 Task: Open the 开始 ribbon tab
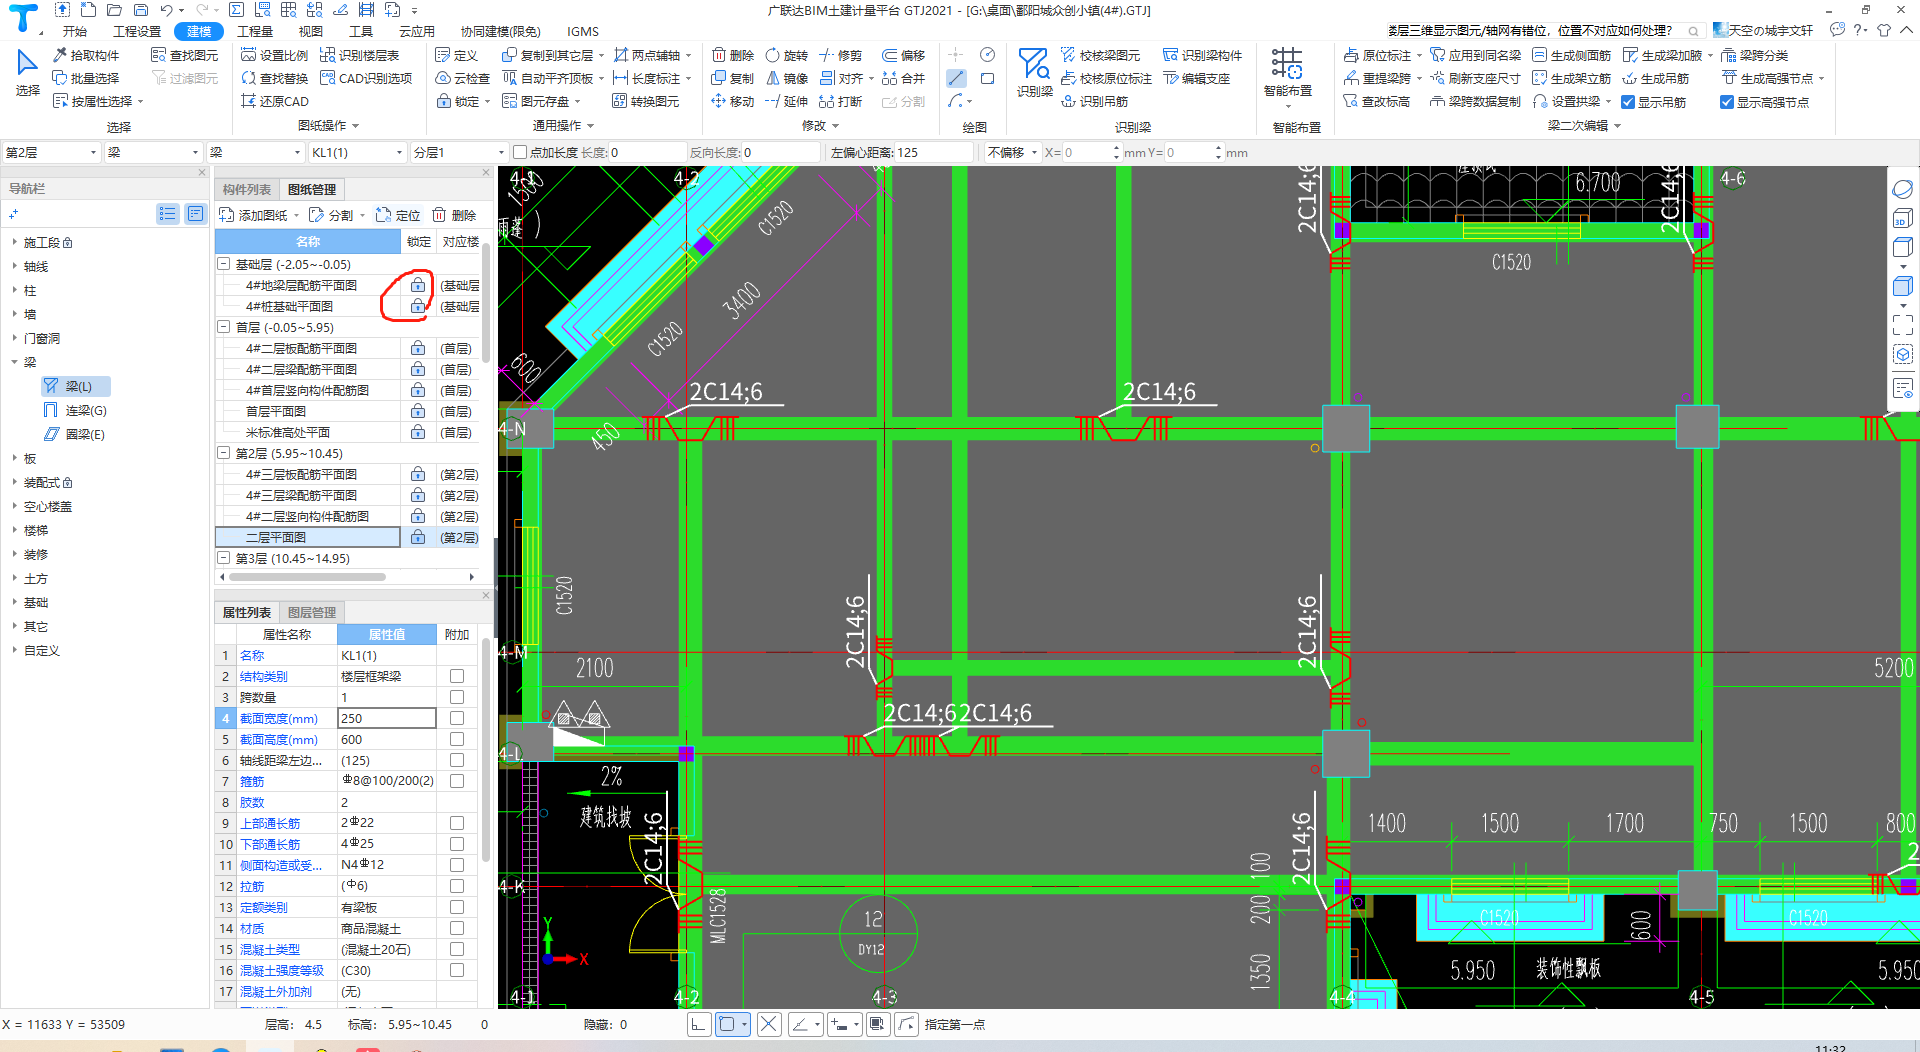[x=75, y=31]
